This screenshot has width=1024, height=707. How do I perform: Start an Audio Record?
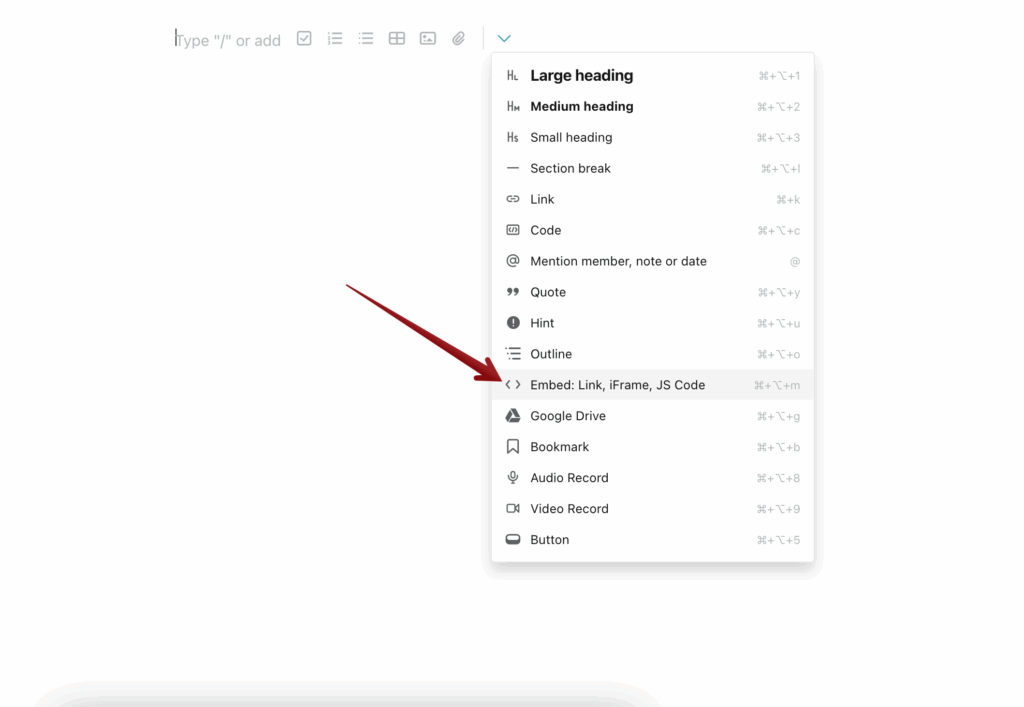coord(569,478)
